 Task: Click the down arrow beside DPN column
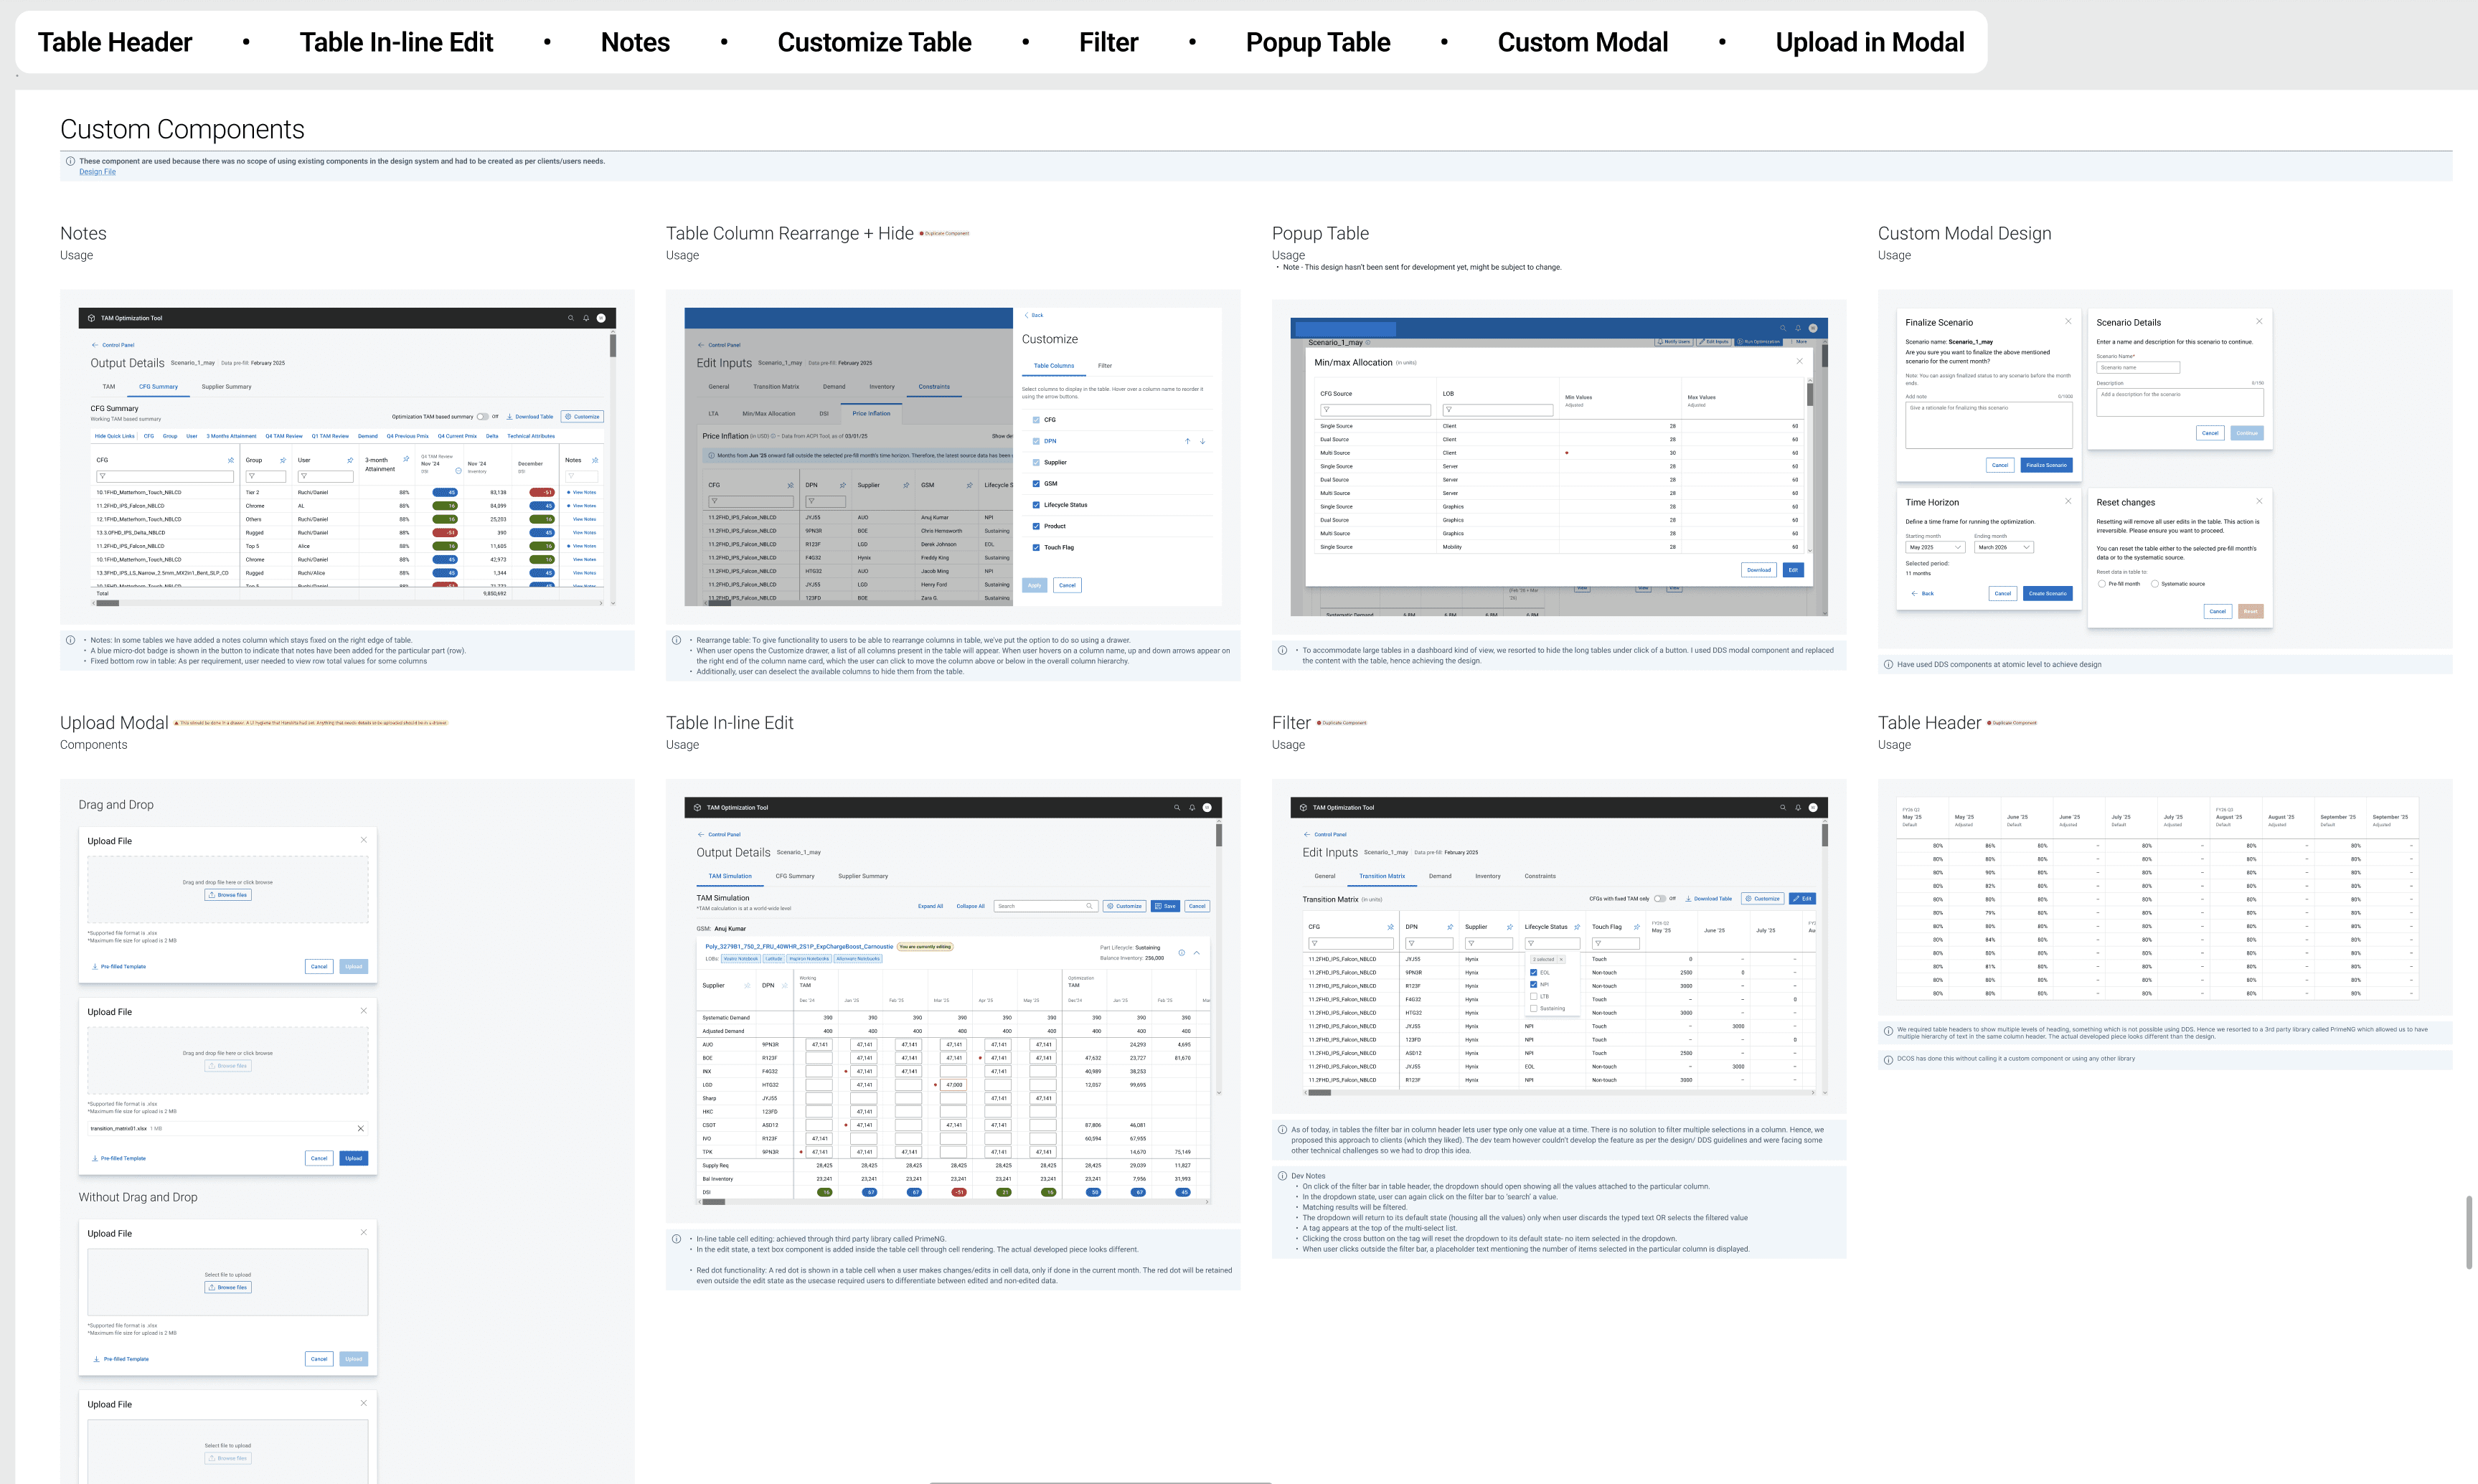pyautogui.click(x=1202, y=441)
